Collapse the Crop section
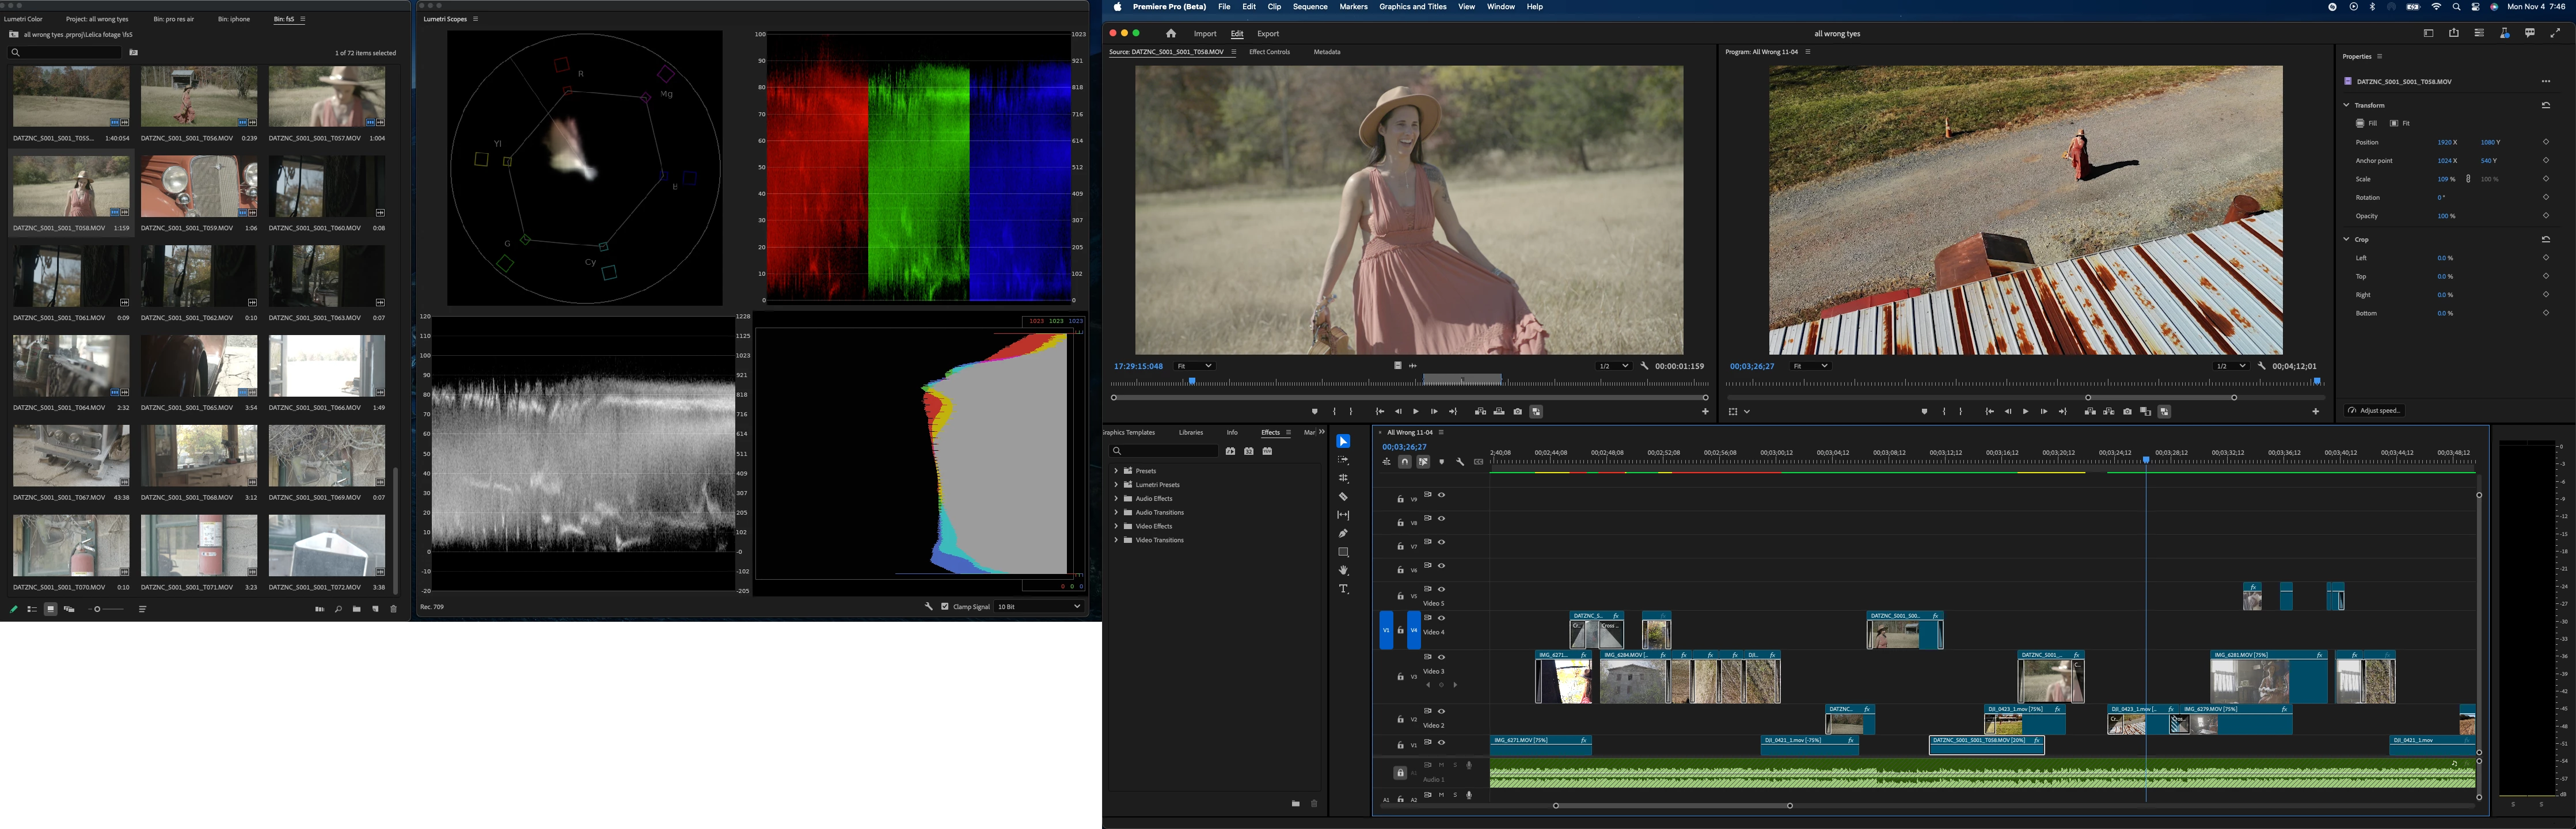The image size is (2576, 829). (x=2346, y=239)
